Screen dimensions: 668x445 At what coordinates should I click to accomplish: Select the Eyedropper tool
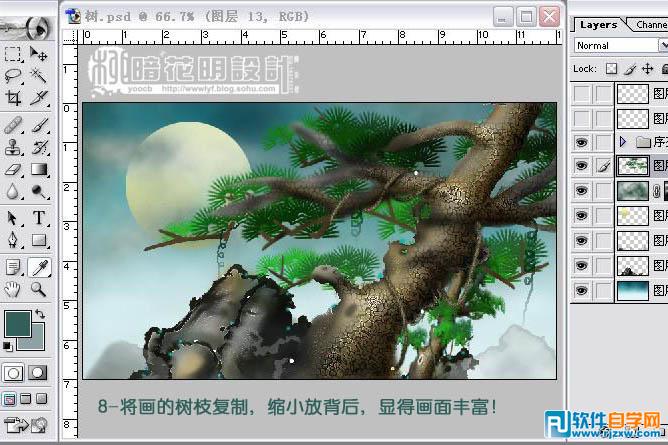click(x=39, y=266)
